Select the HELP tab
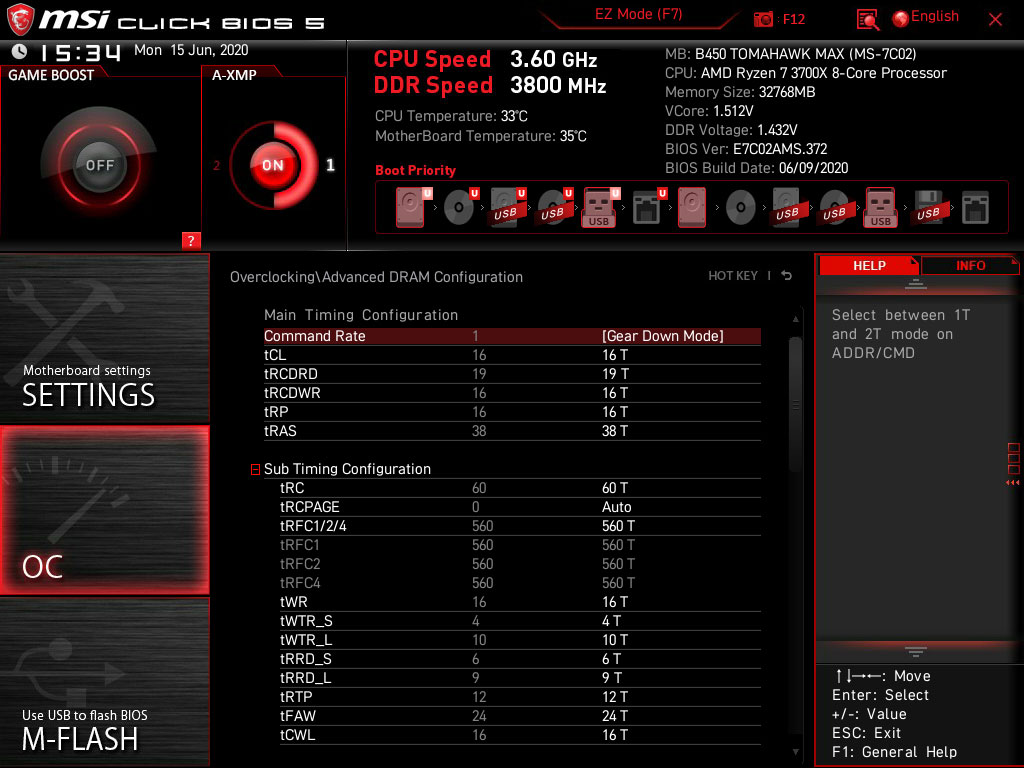Image resolution: width=1024 pixels, height=768 pixels. point(868,265)
